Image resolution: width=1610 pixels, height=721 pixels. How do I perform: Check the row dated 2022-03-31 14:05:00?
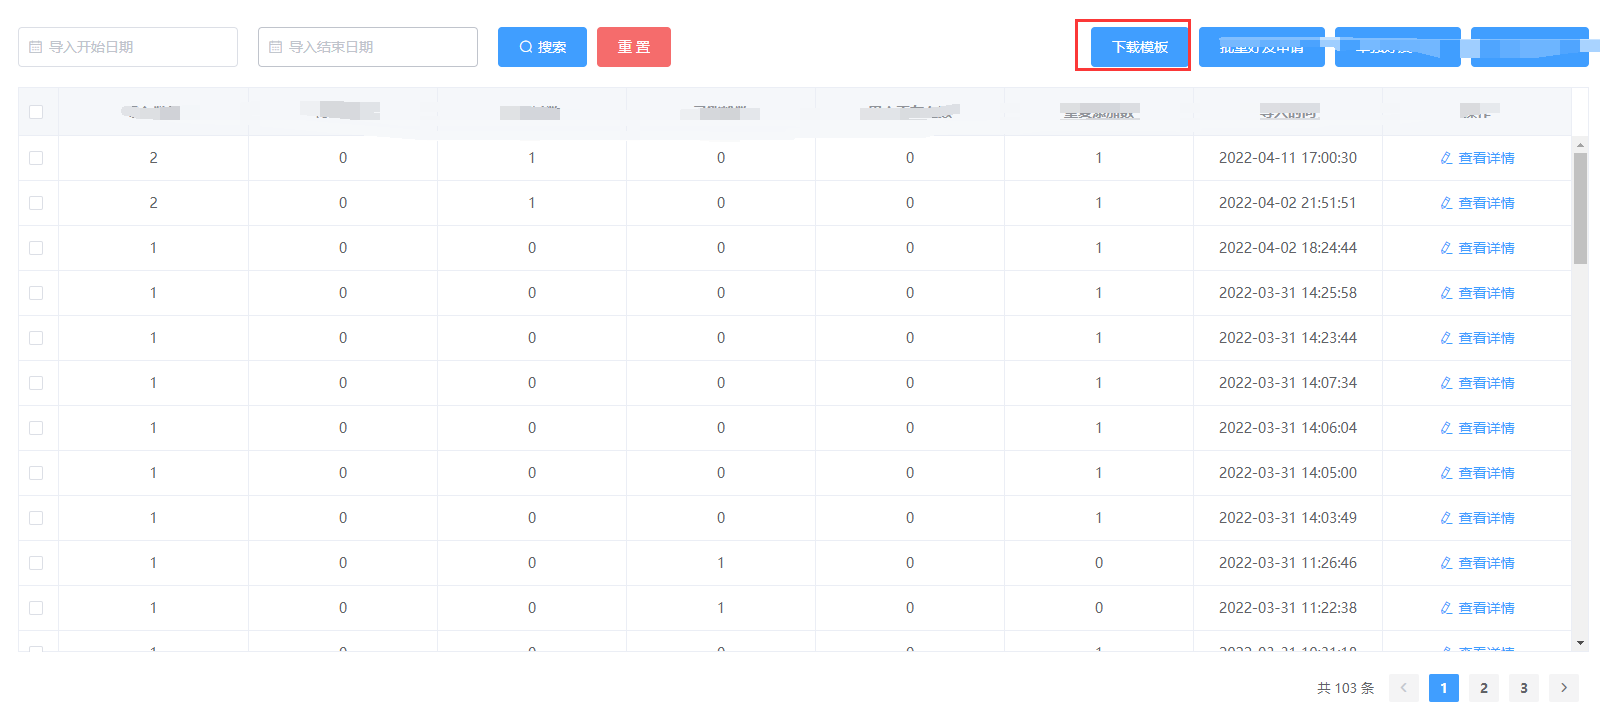point(36,473)
